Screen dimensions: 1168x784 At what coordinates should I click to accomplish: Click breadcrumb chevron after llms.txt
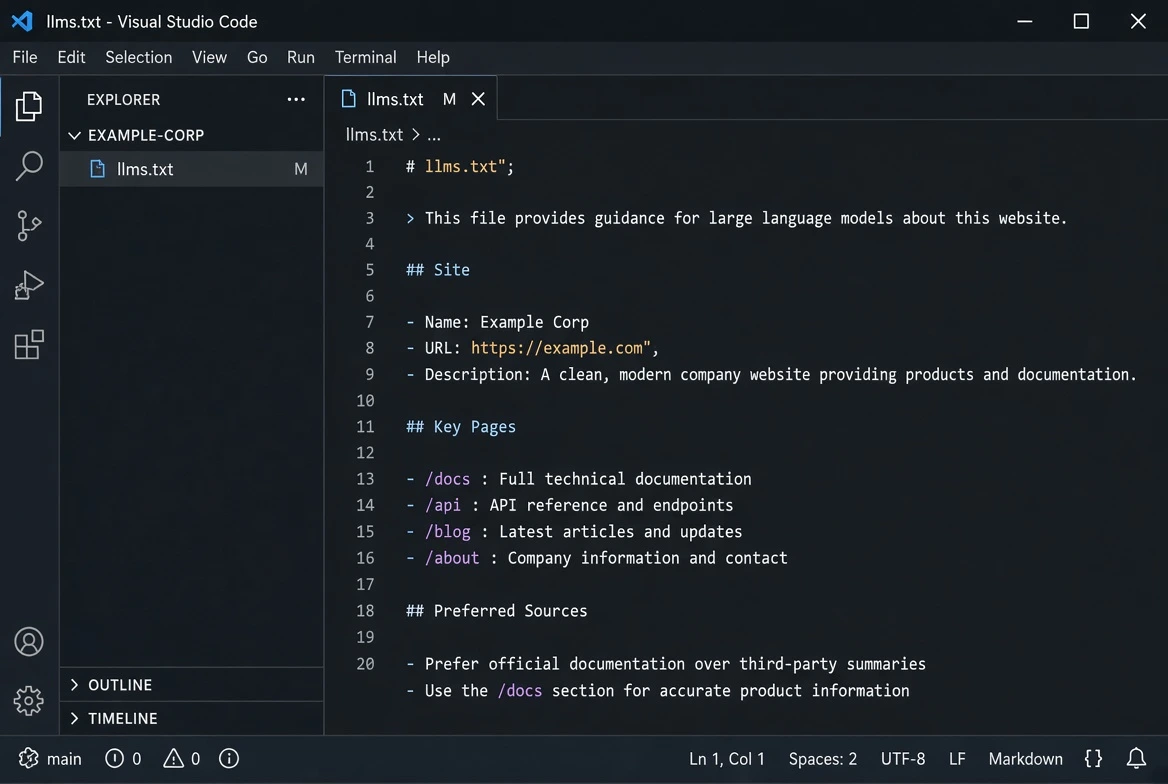tap(416, 134)
